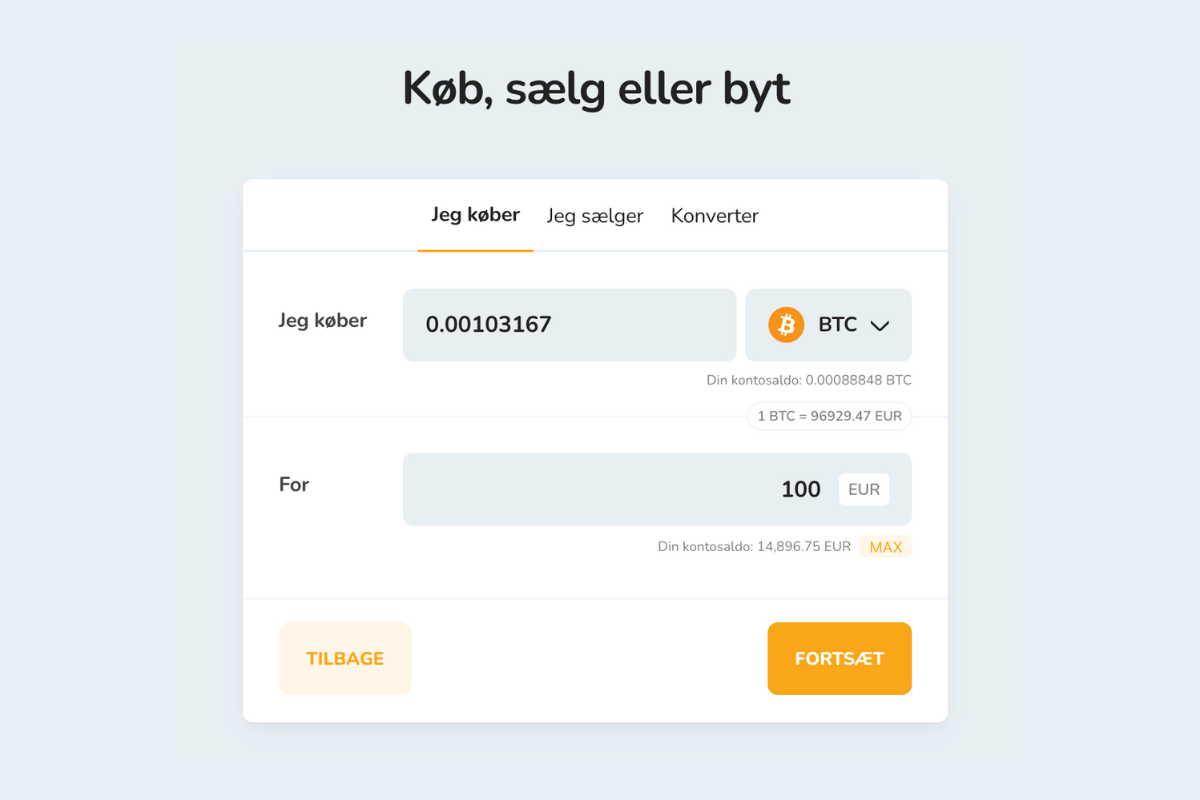Click the Bitcoin coin icon
Viewport: 1200px width, 800px height.
click(x=786, y=324)
